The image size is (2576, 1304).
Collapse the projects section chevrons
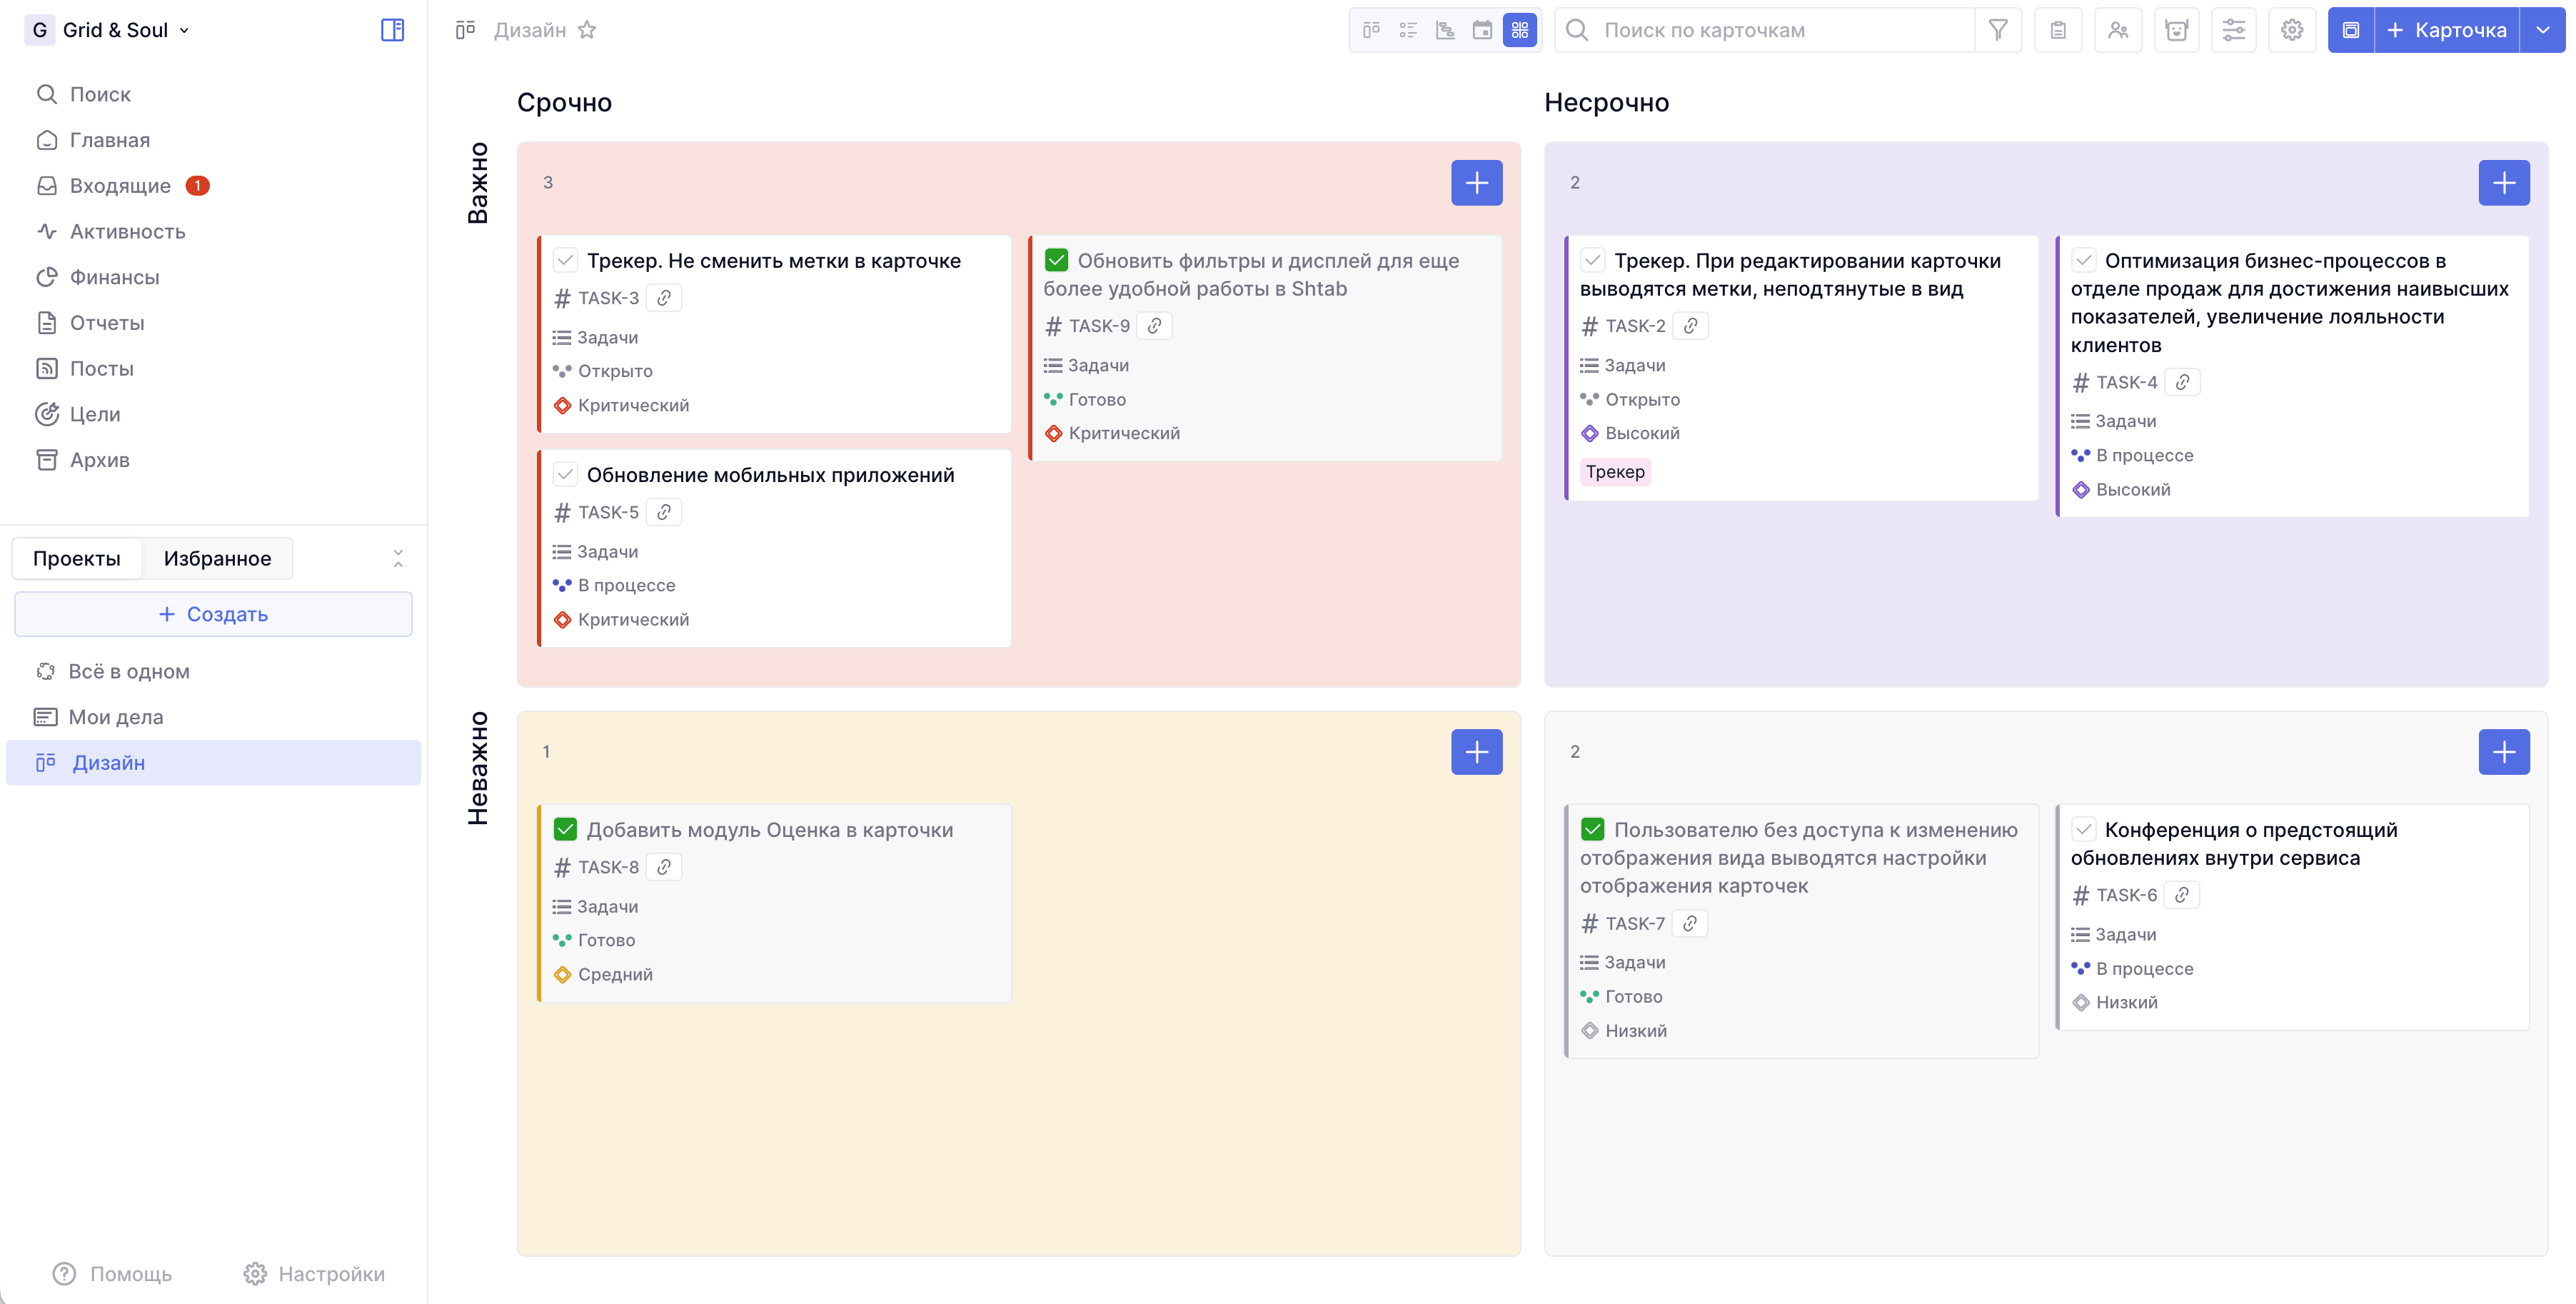[398, 558]
